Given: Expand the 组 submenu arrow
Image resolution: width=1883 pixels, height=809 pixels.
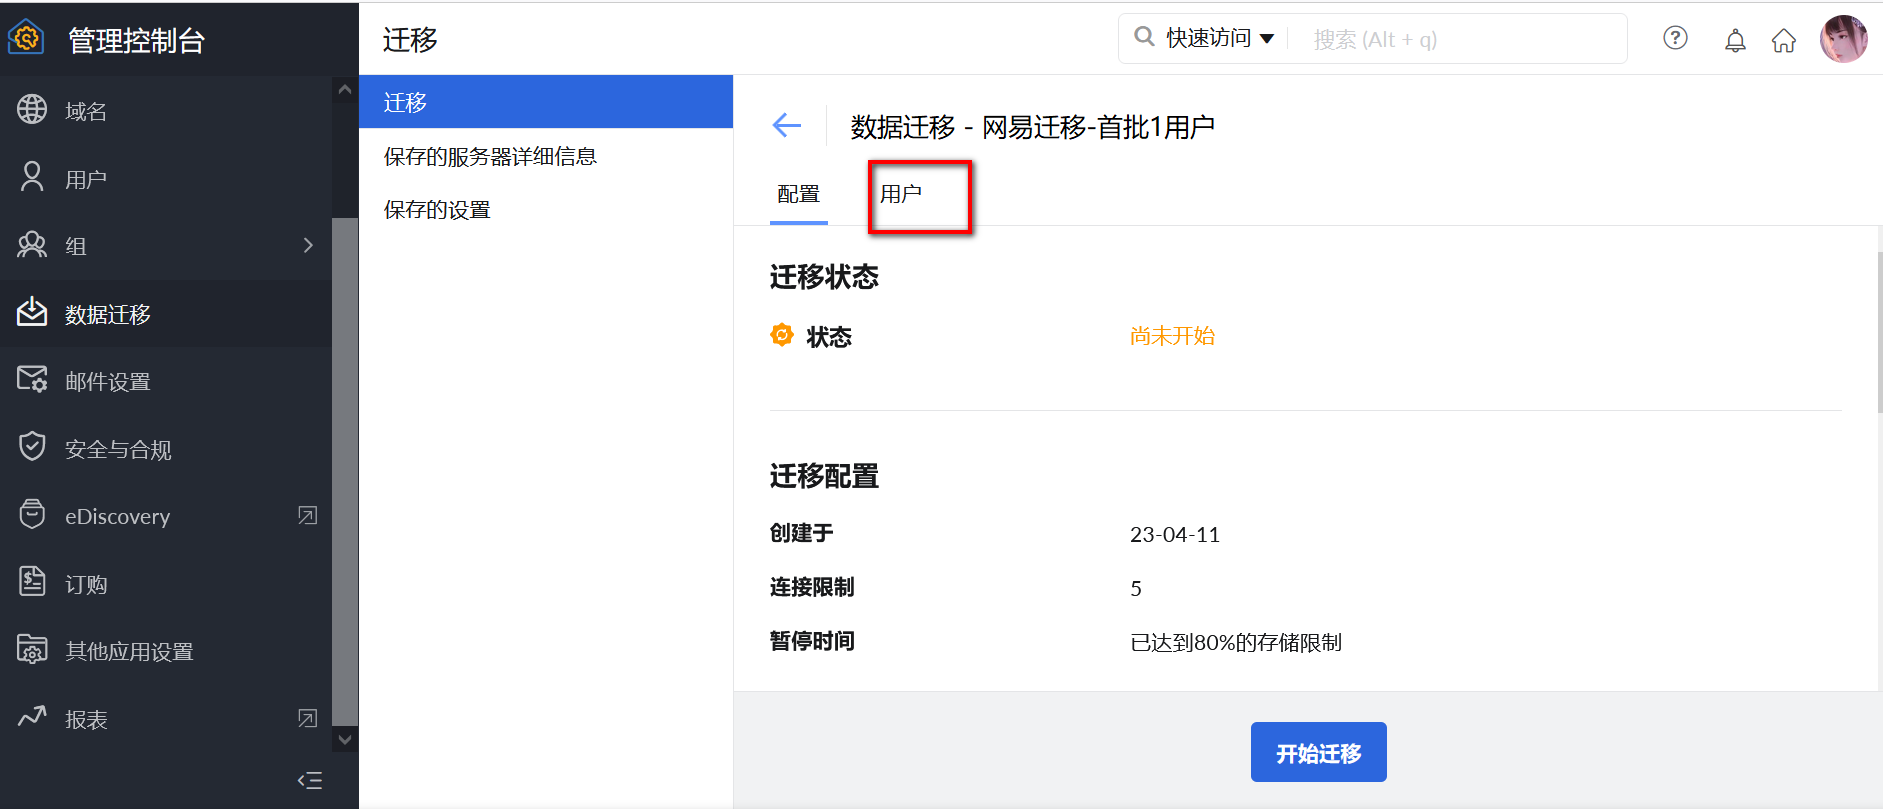Looking at the screenshot, I should [308, 245].
